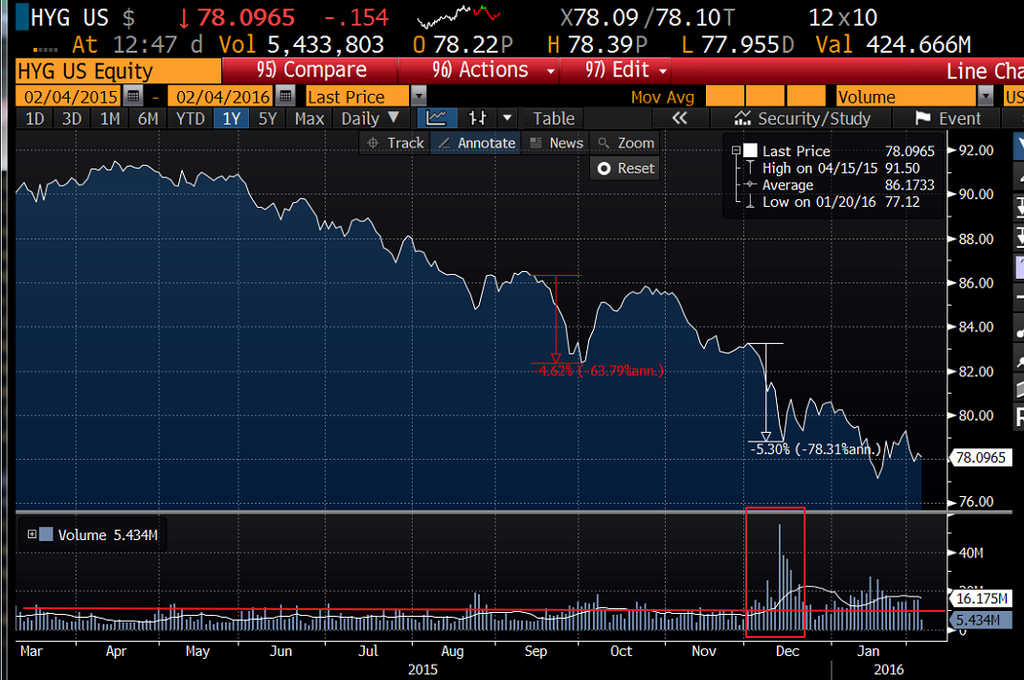This screenshot has width=1024, height=680.
Task: Expand the Volume legend entry
Action: click(x=31, y=534)
